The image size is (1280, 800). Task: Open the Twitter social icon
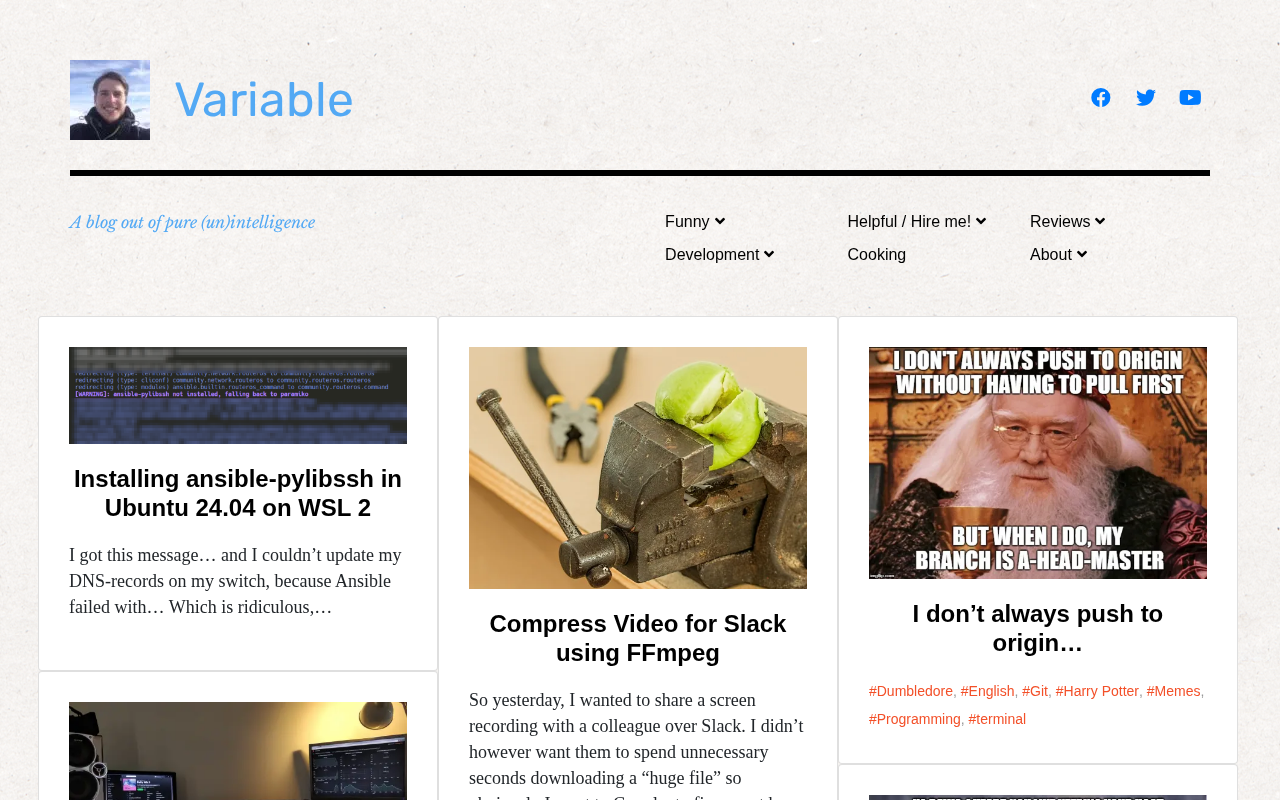1146,97
